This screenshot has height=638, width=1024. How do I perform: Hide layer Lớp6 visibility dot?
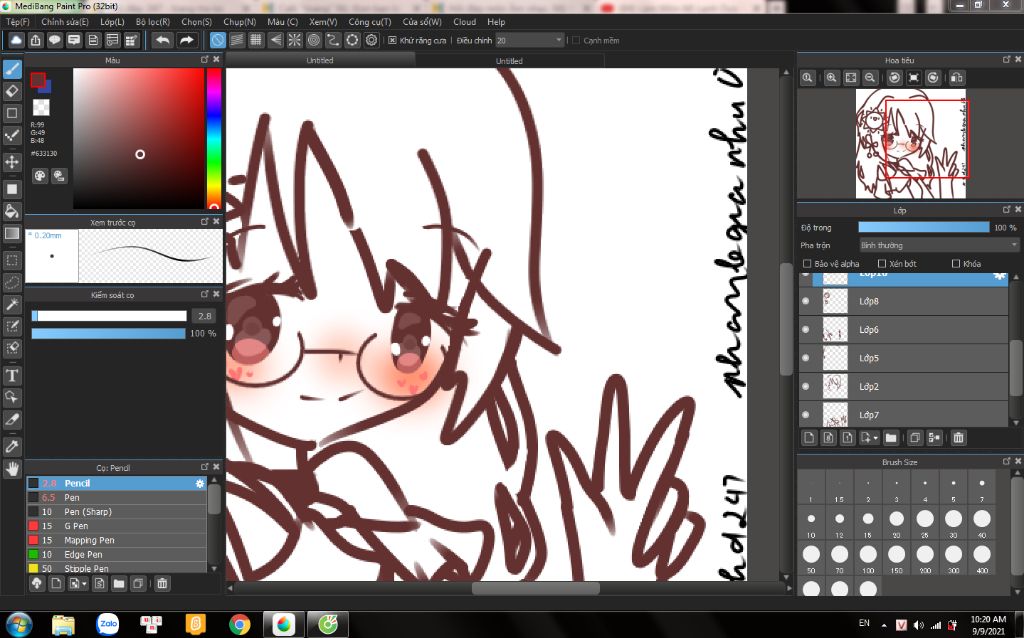[x=805, y=330]
